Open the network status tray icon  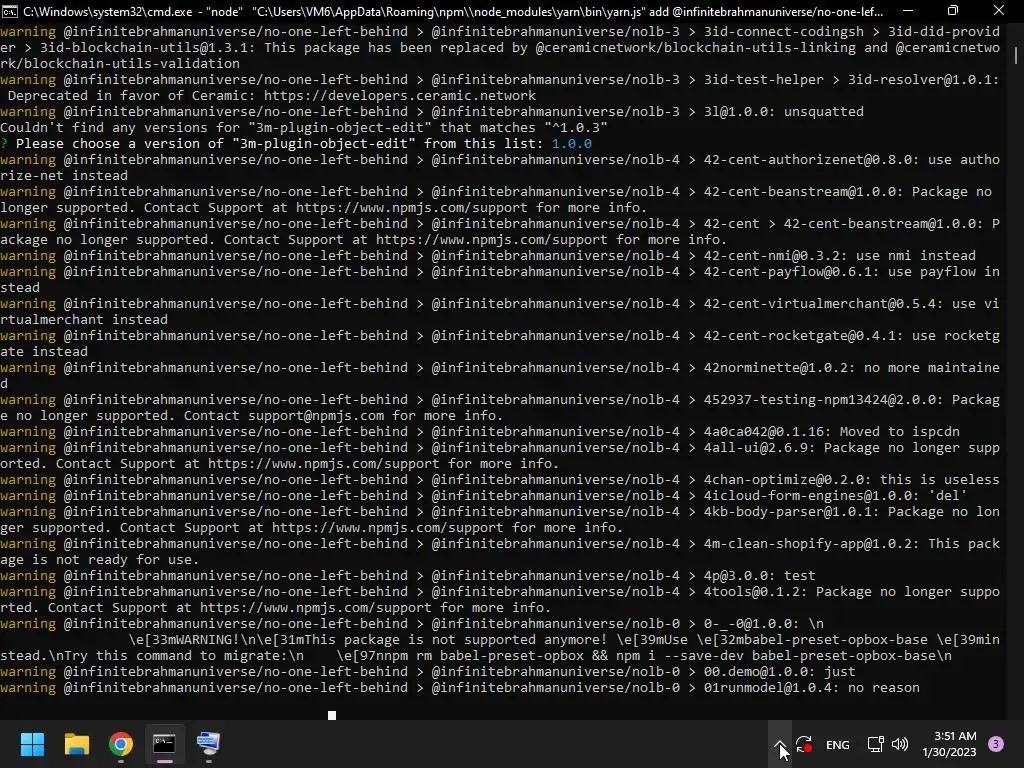pyautogui.click(x=875, y=744)
